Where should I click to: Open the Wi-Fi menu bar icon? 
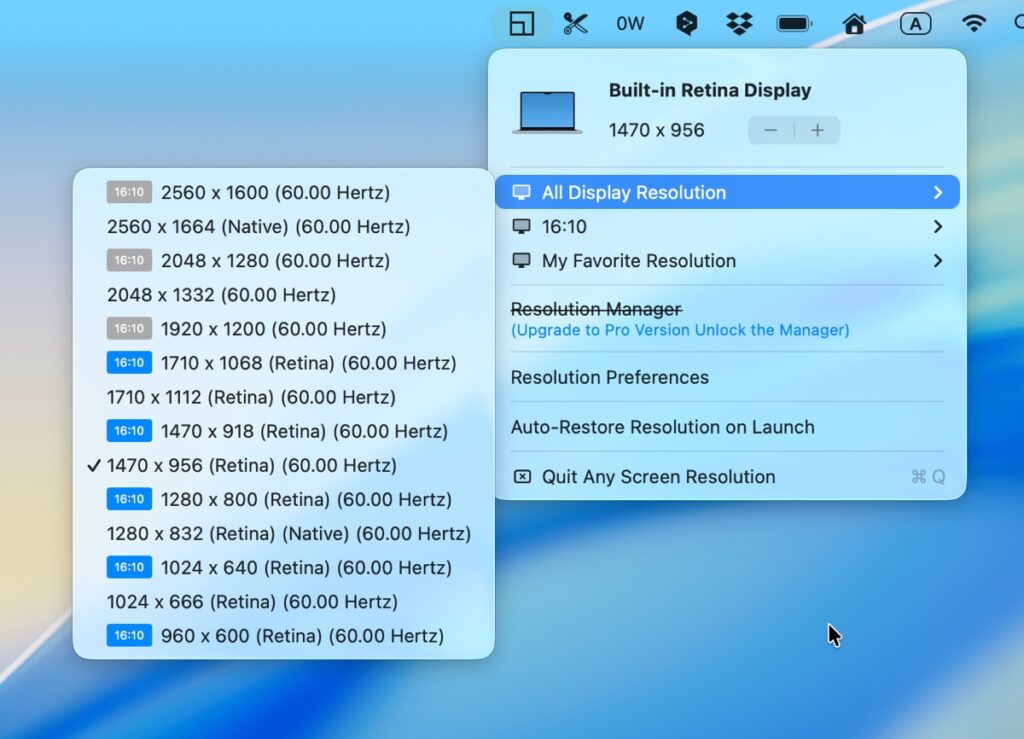tap(972, 23)
